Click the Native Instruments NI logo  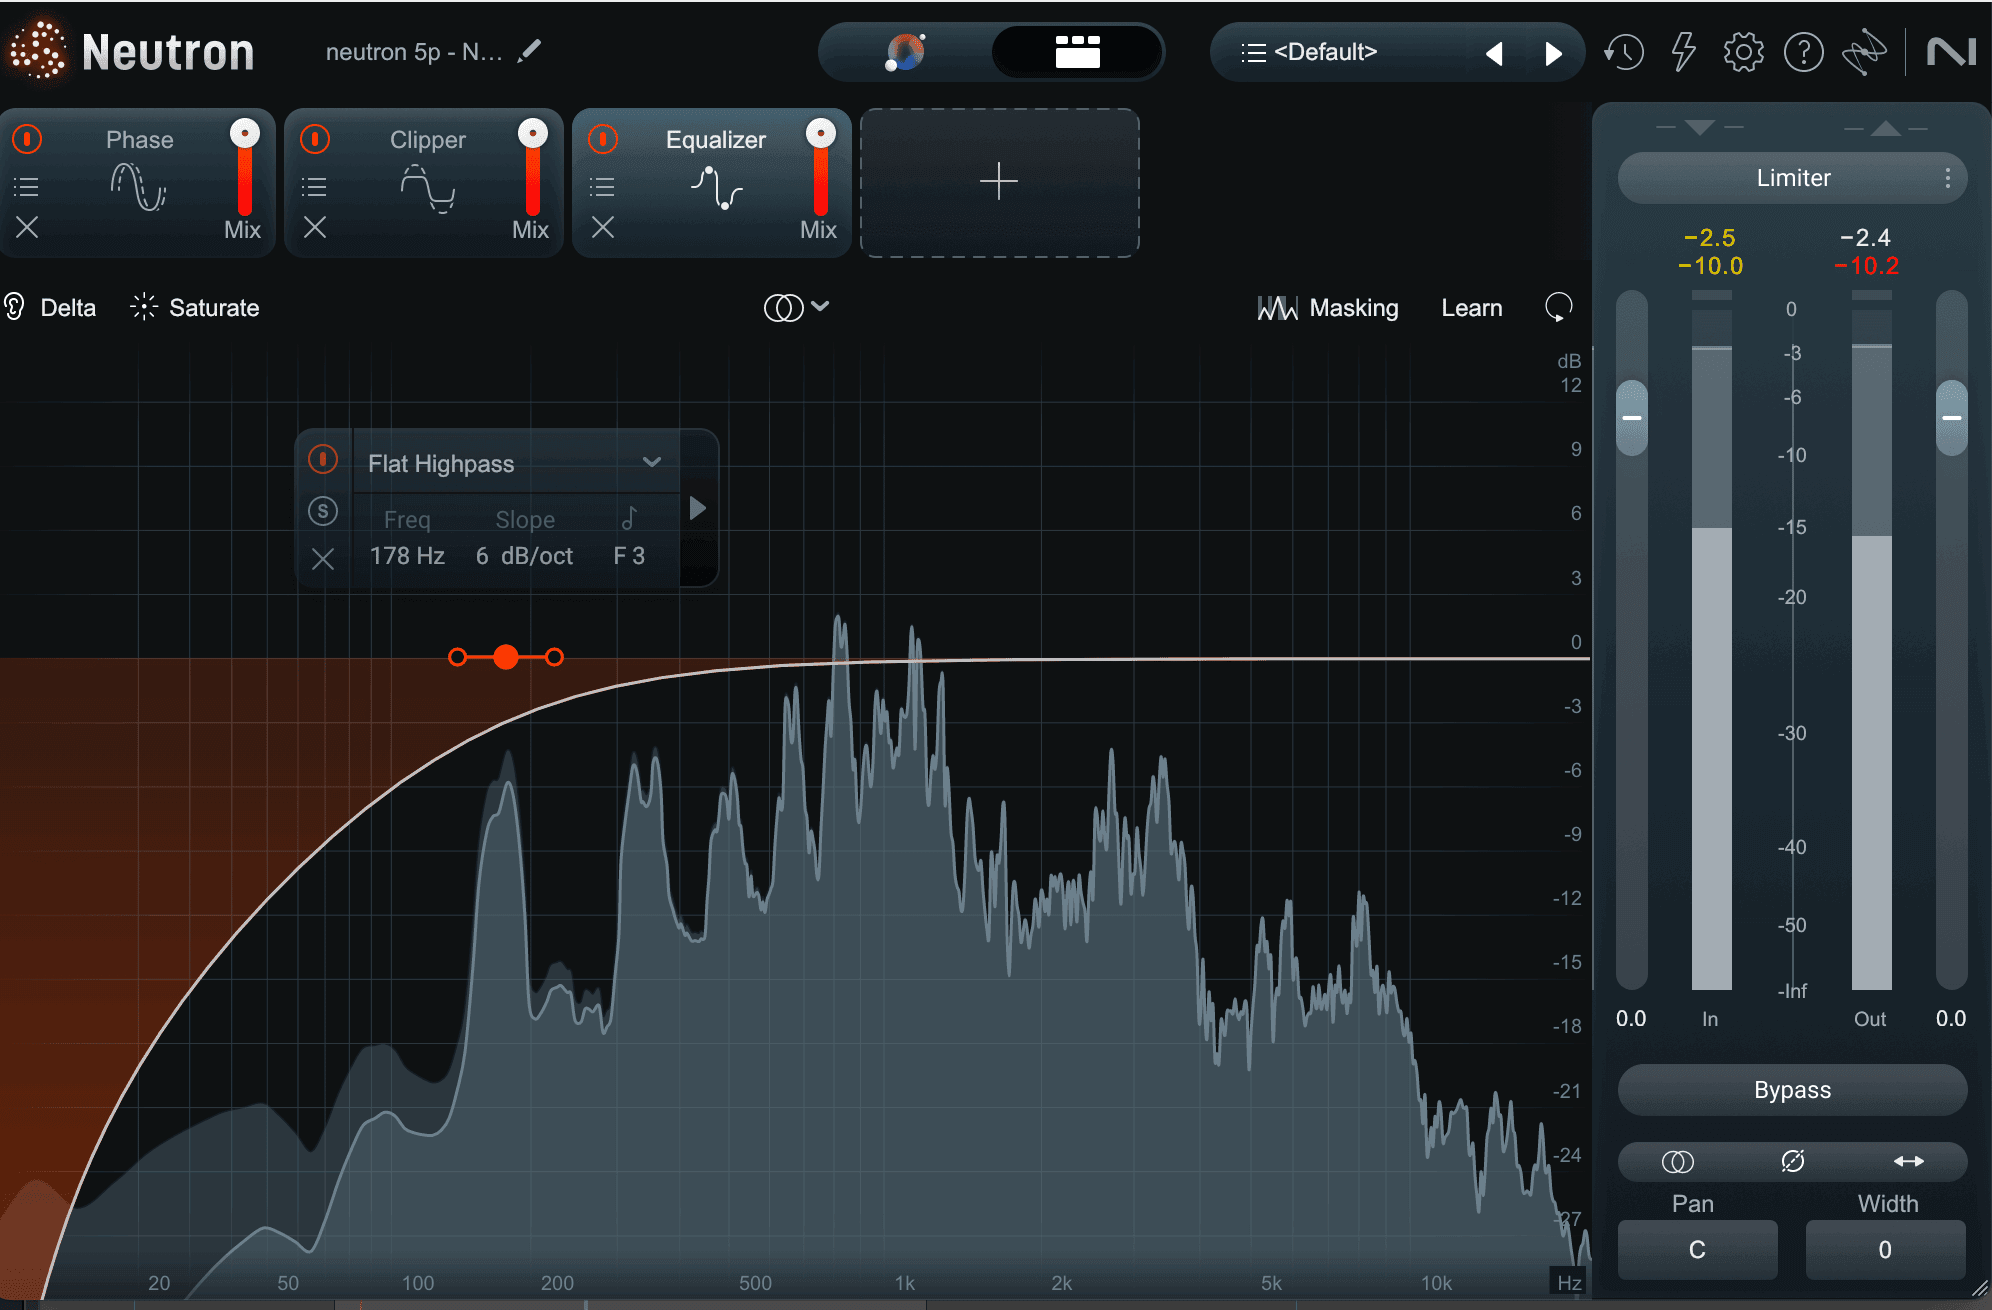(x=1951, y=52)
